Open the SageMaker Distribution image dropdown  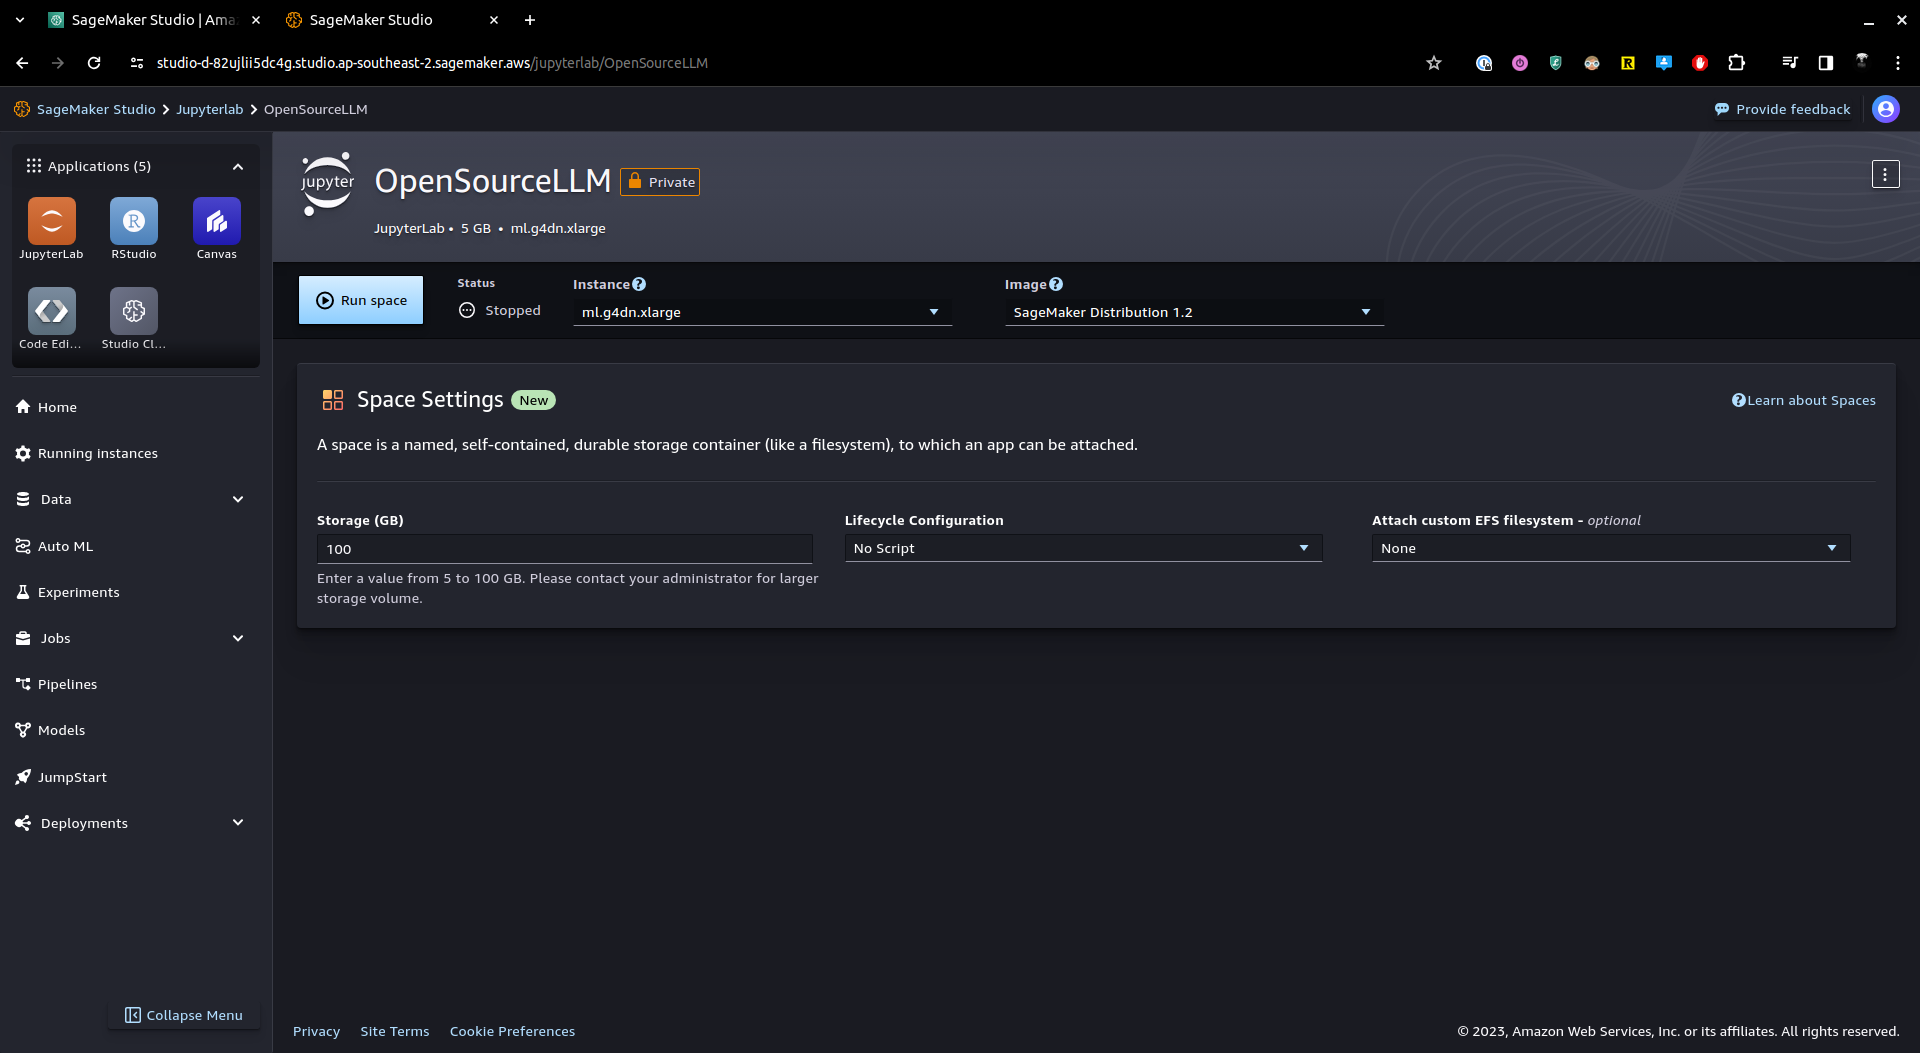1193,312
